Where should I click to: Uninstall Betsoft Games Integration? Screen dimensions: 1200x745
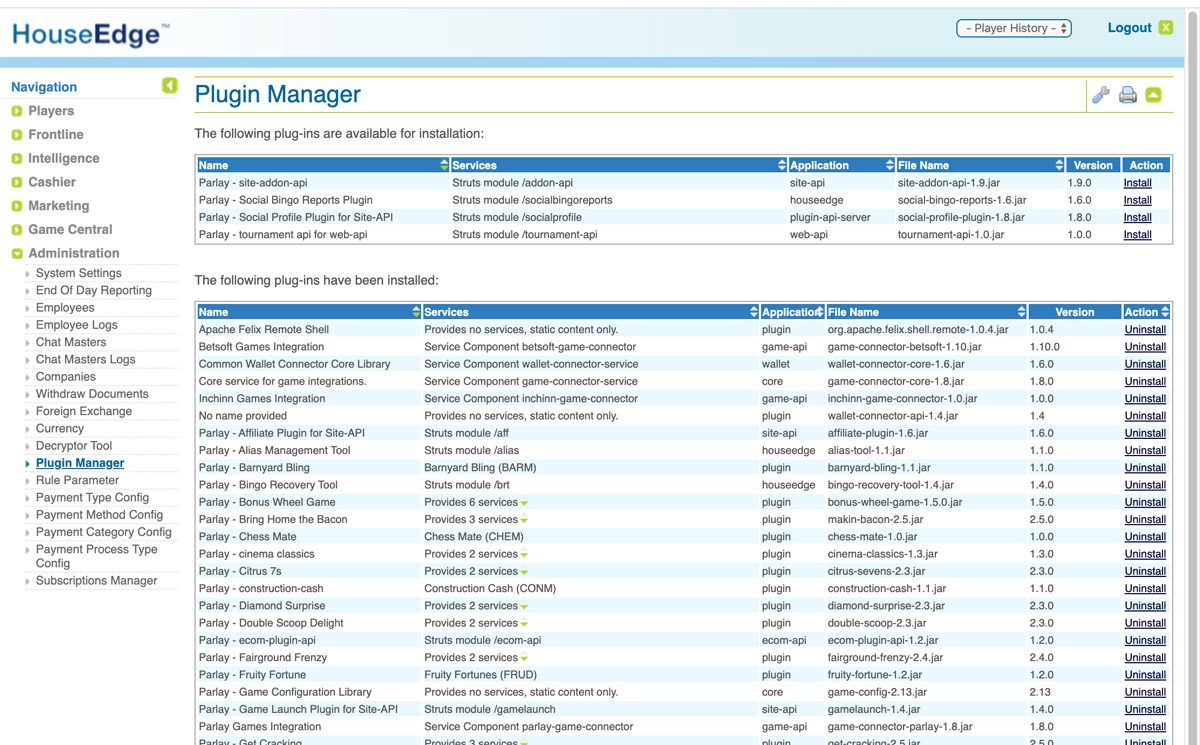click(x=1146, y=347)
